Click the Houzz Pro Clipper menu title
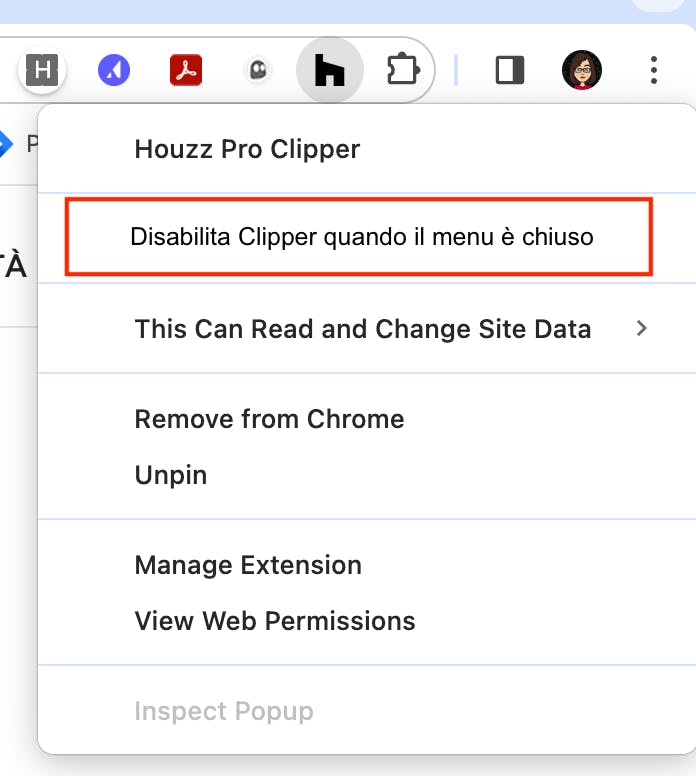 coord(247,149)
